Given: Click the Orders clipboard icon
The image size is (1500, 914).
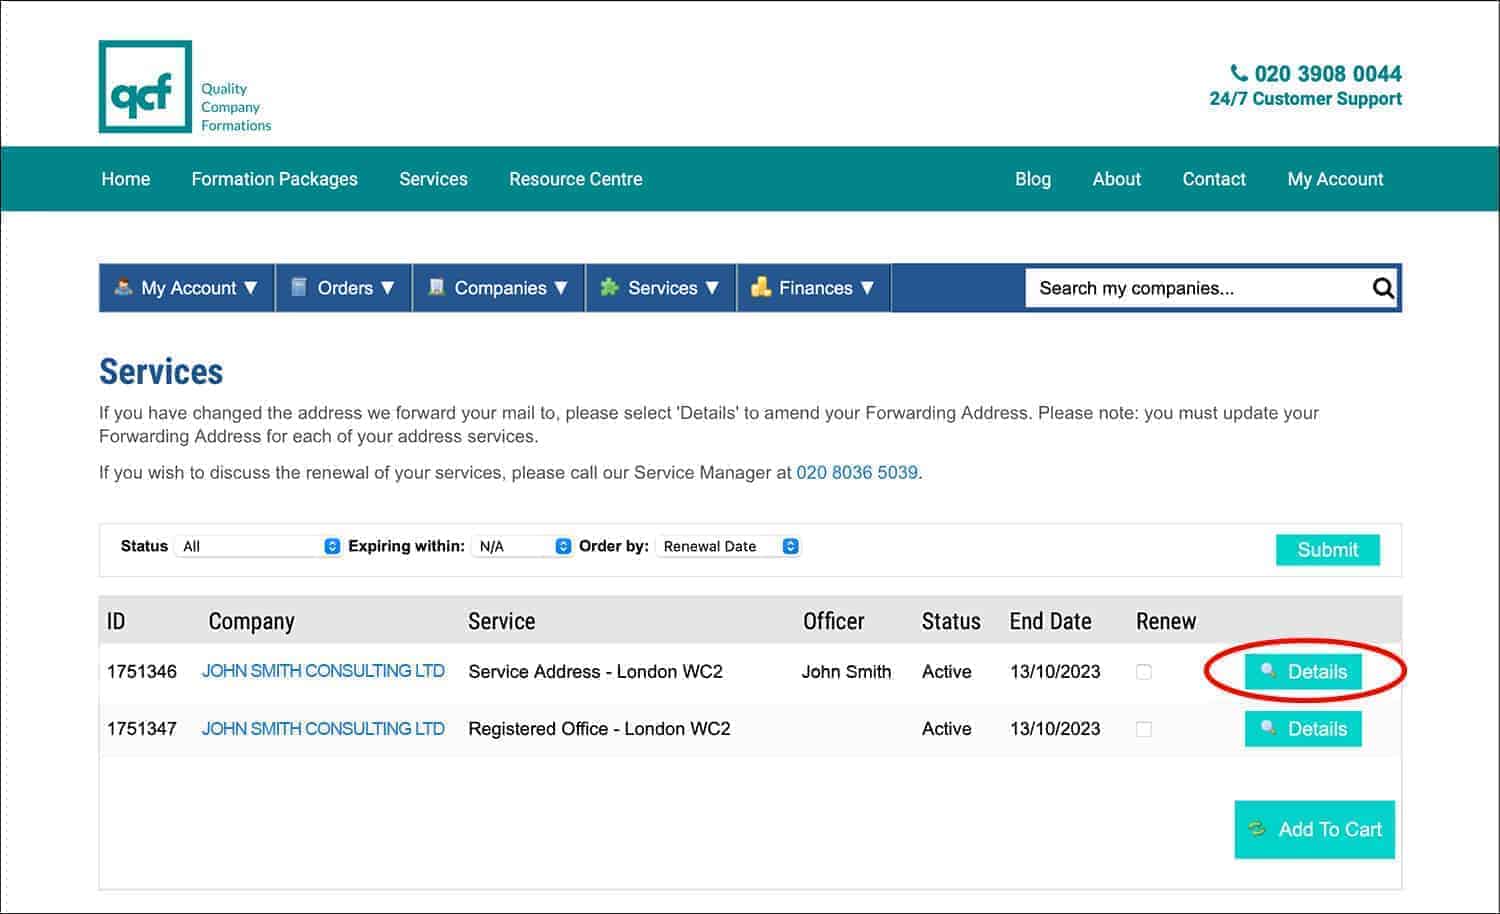Looking at the screenshot, I should click(298, 287).
